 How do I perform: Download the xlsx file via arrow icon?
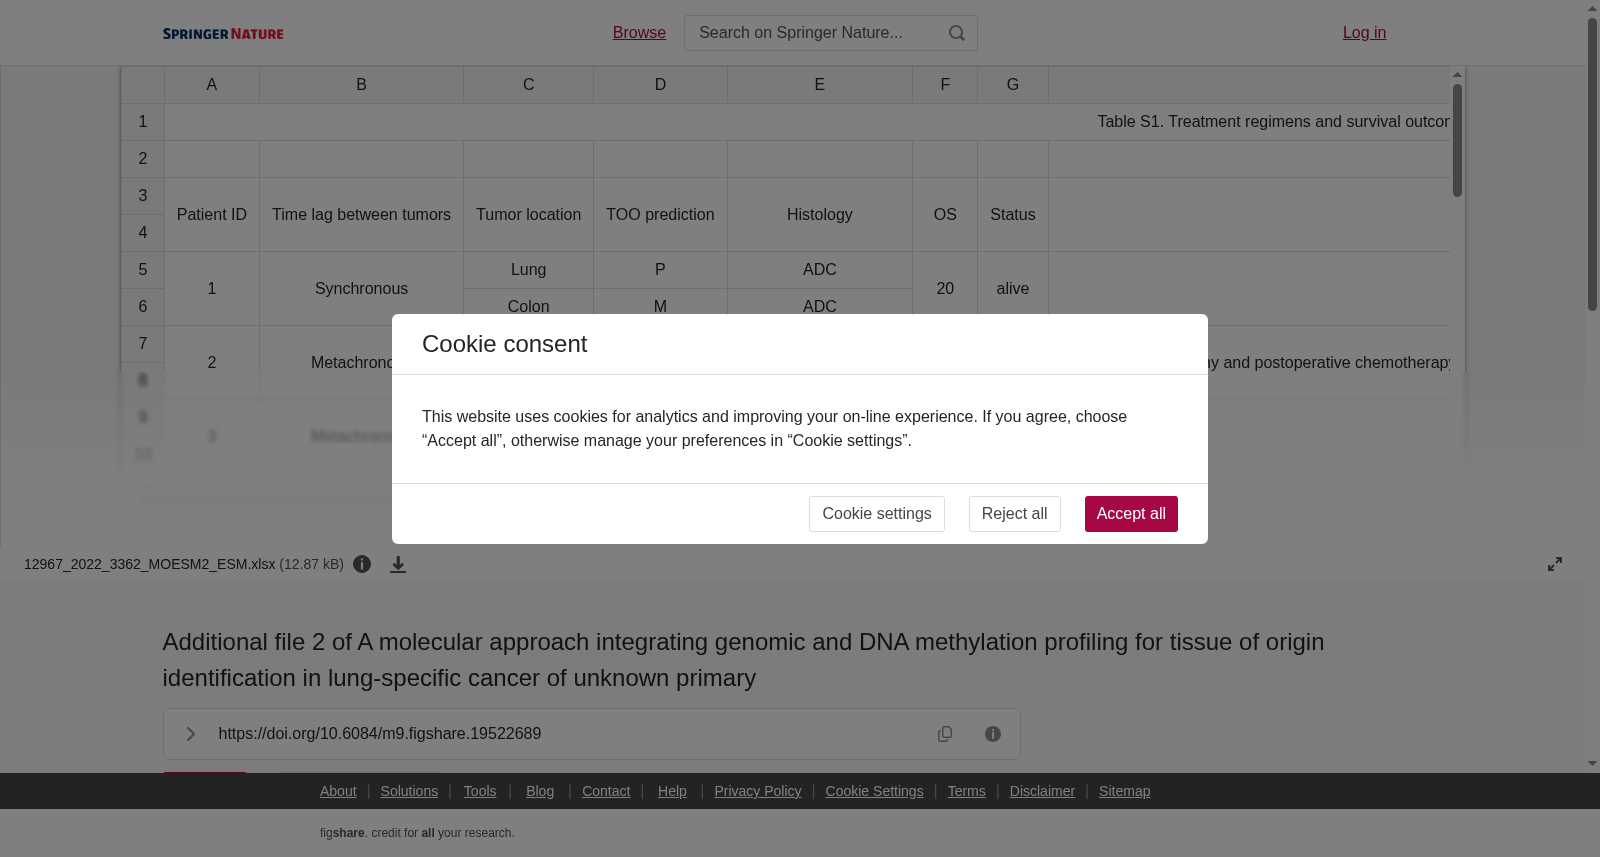pyautogui.click(x=398, y=565)
